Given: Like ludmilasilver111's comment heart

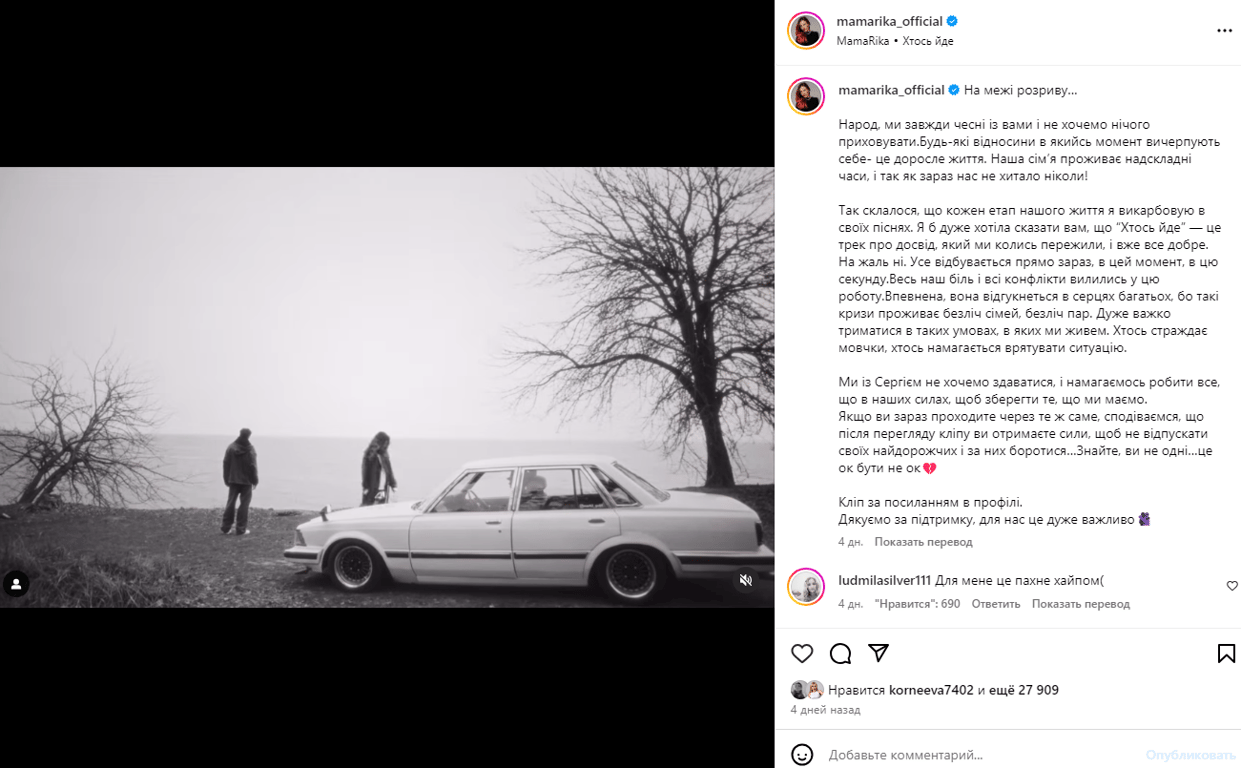Looking at the screenshot, I should [1232, 586].
